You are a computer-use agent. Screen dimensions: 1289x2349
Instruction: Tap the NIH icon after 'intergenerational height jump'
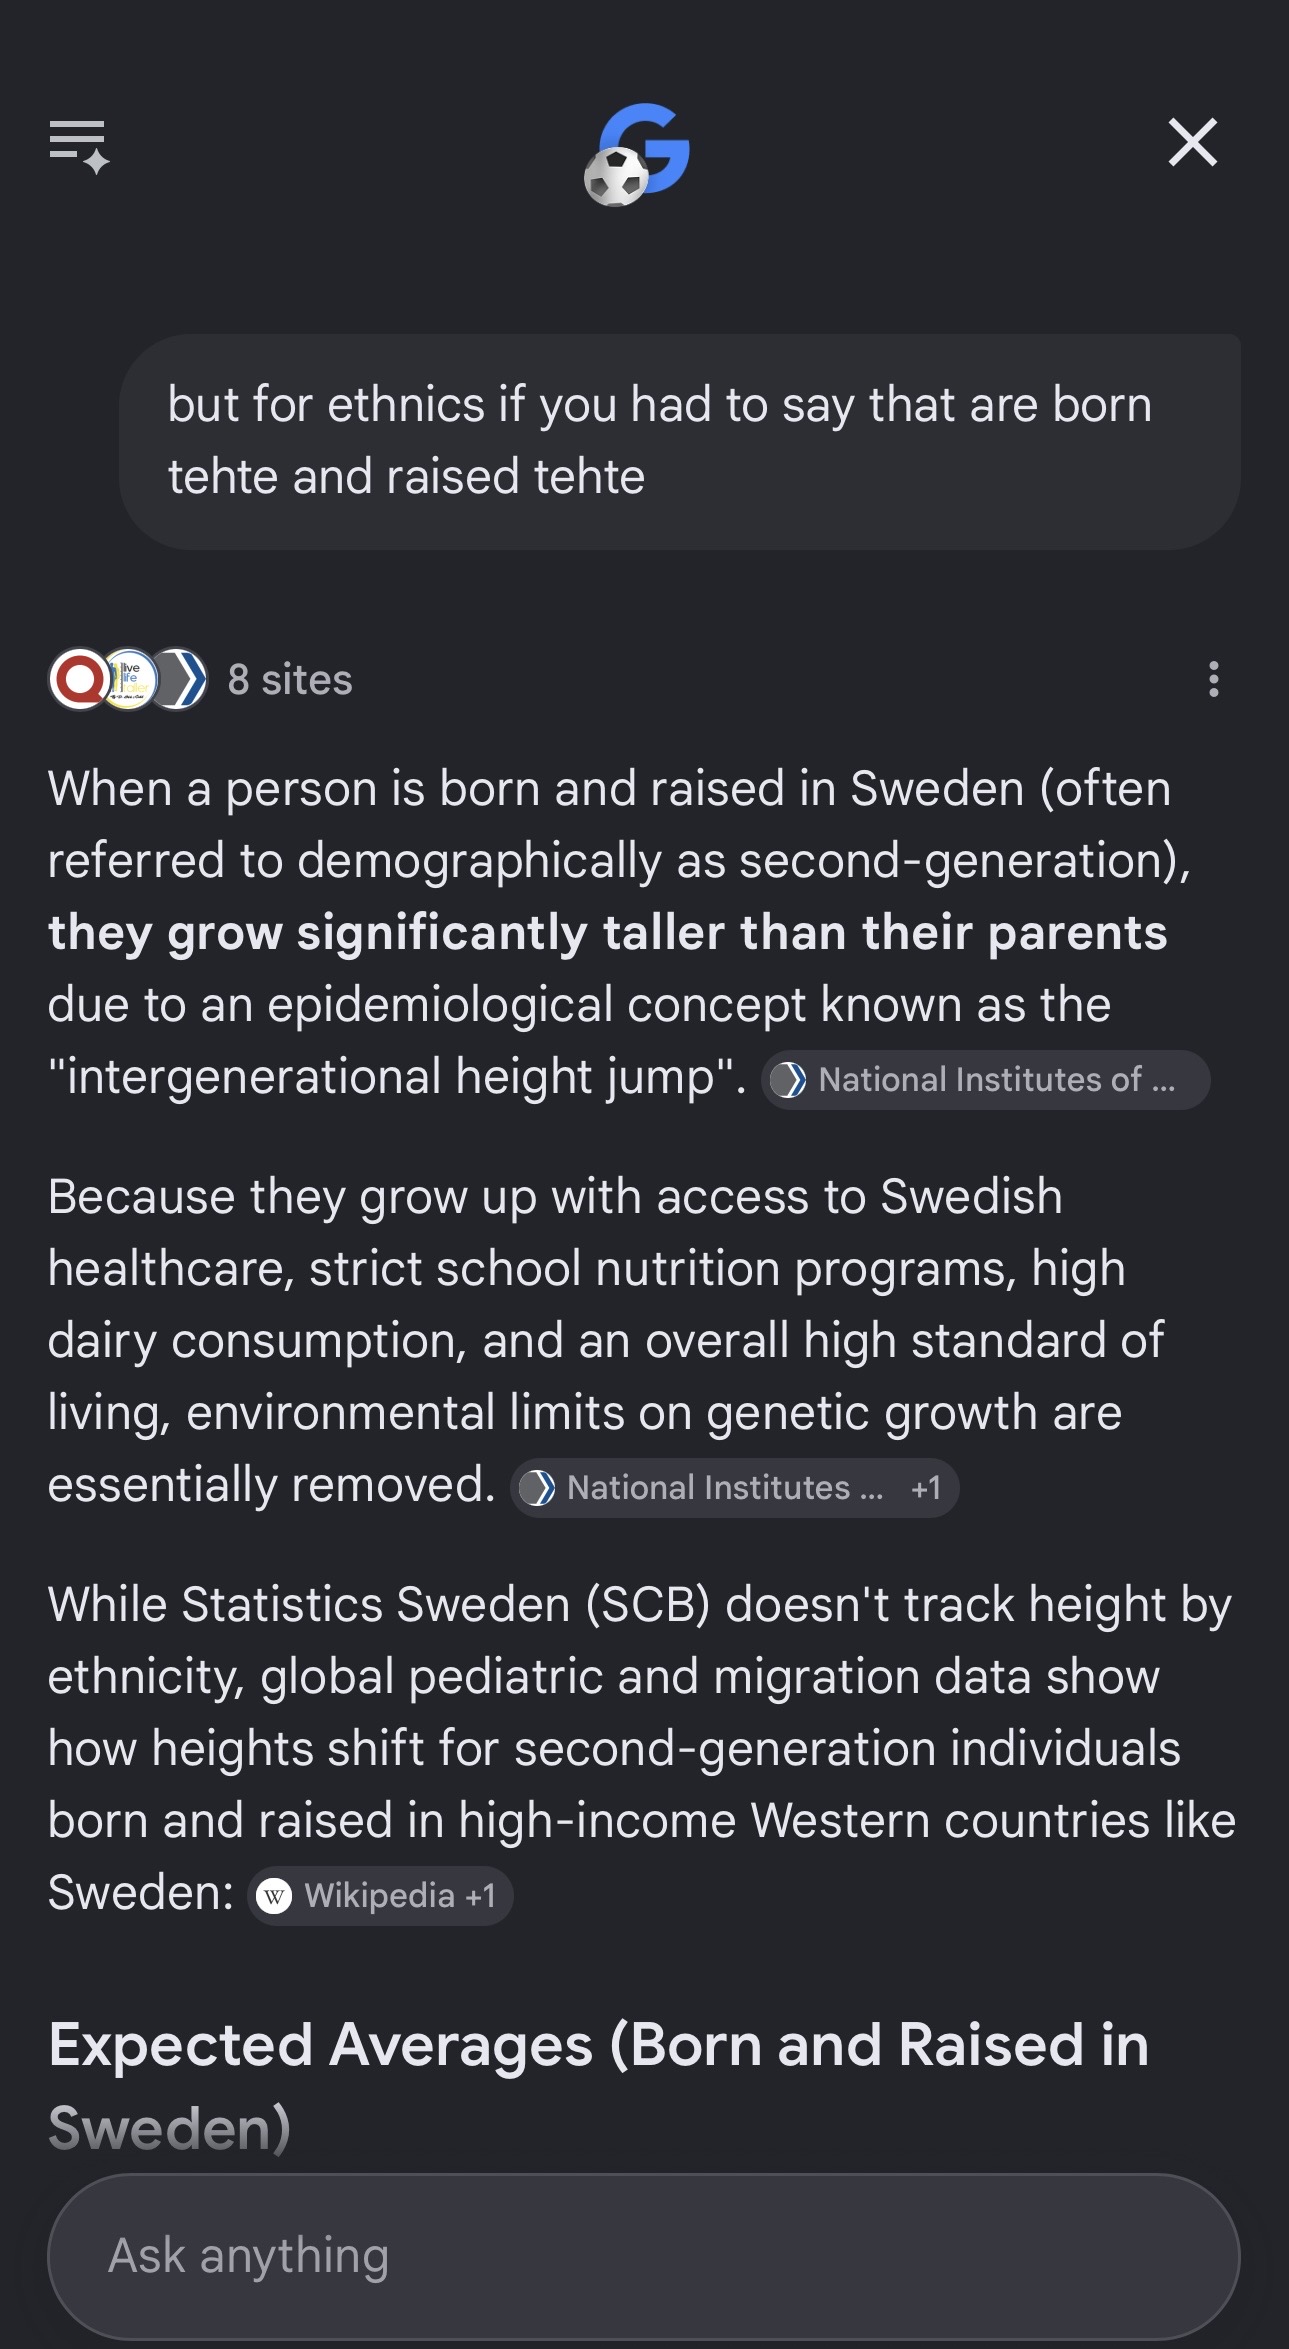[789, 1080]
